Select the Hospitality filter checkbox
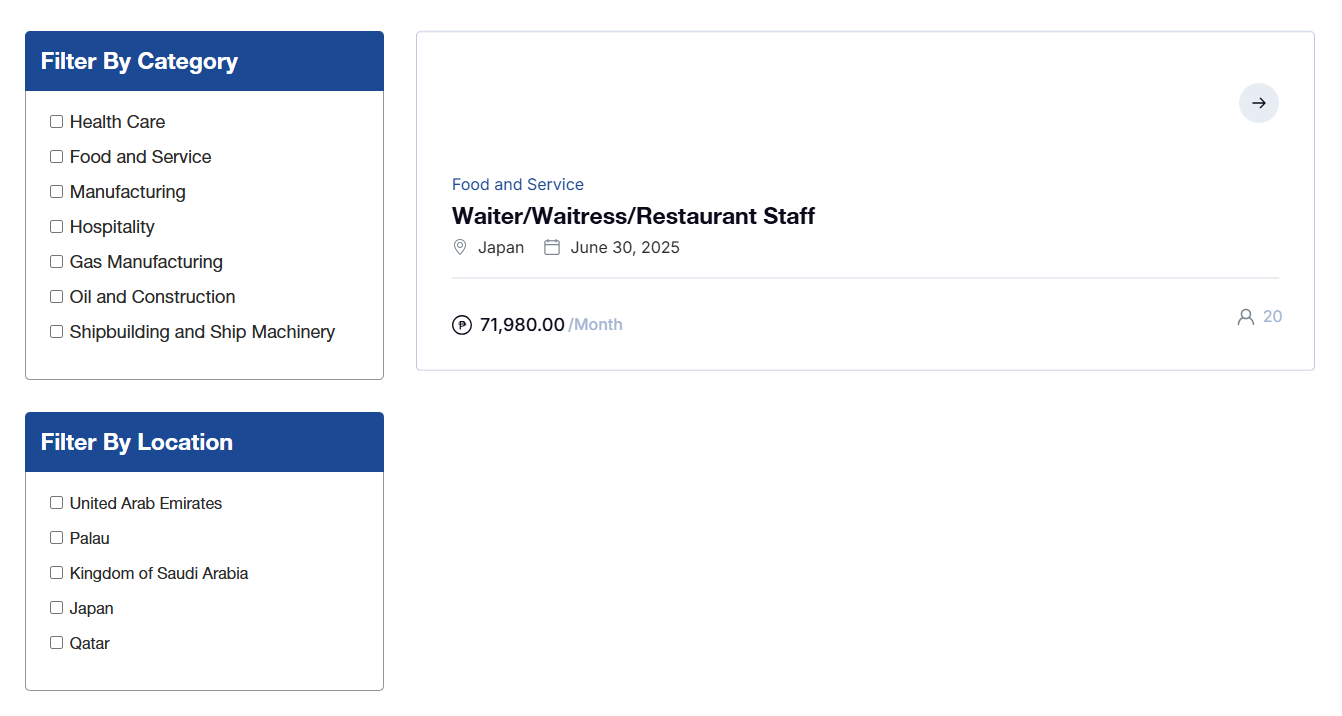The image size is (1342, 716). pyautogui.click(x=57, y=227)
